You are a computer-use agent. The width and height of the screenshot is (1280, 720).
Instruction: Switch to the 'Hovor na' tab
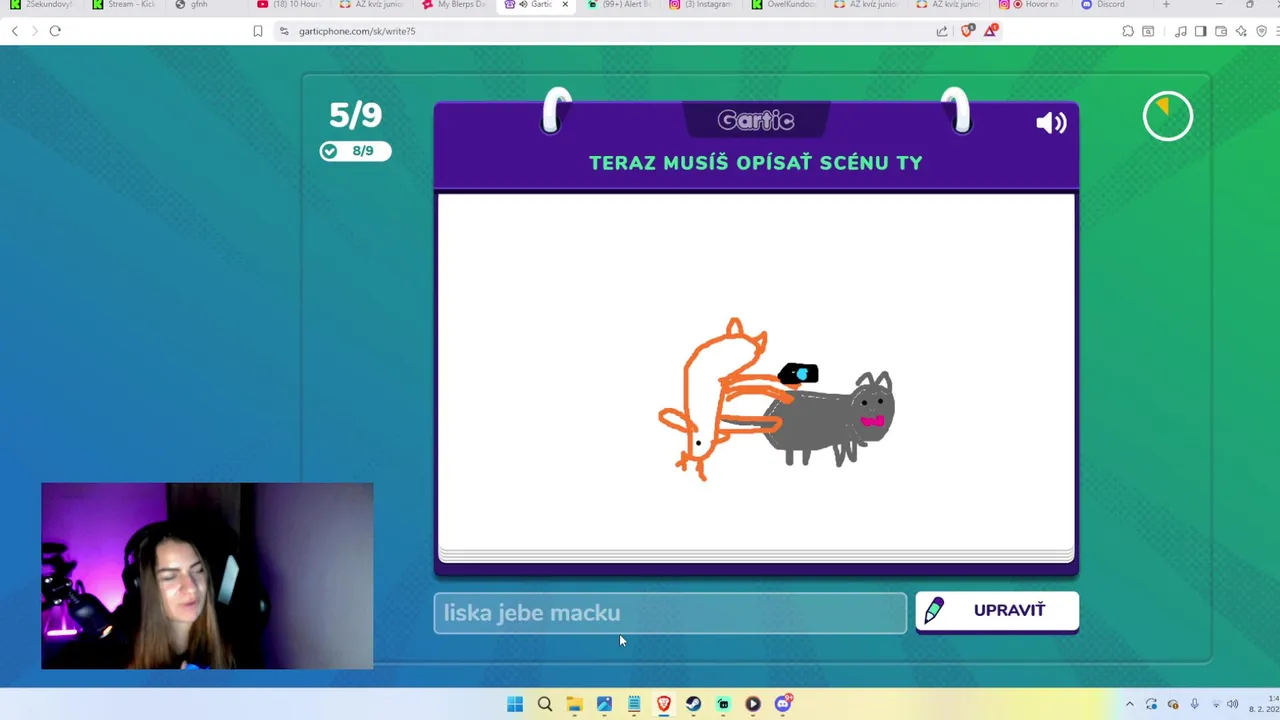click(1032, 5)
